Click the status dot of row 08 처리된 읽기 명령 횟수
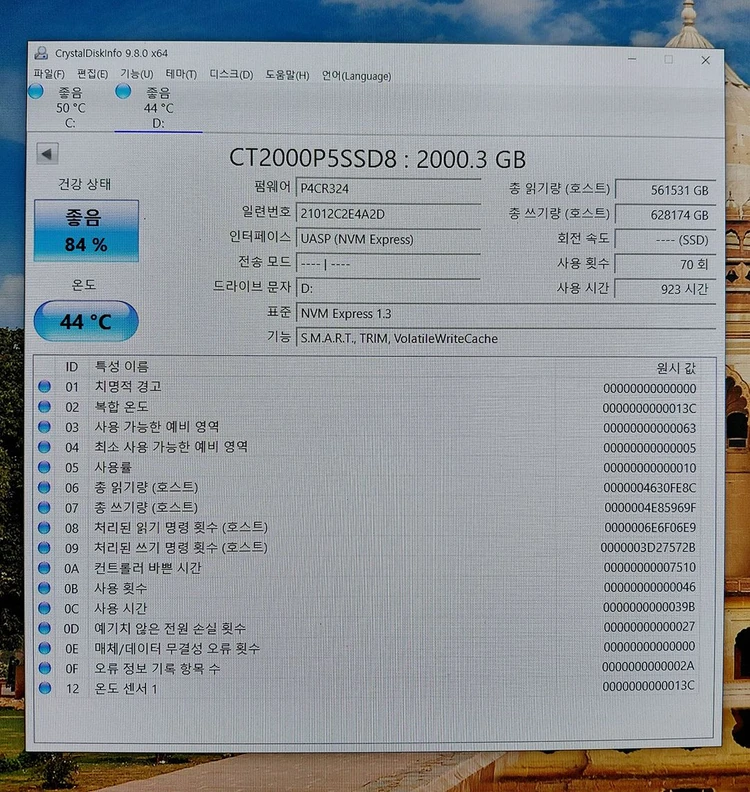This screenshot has height=792, width=750. click(44, 527)
